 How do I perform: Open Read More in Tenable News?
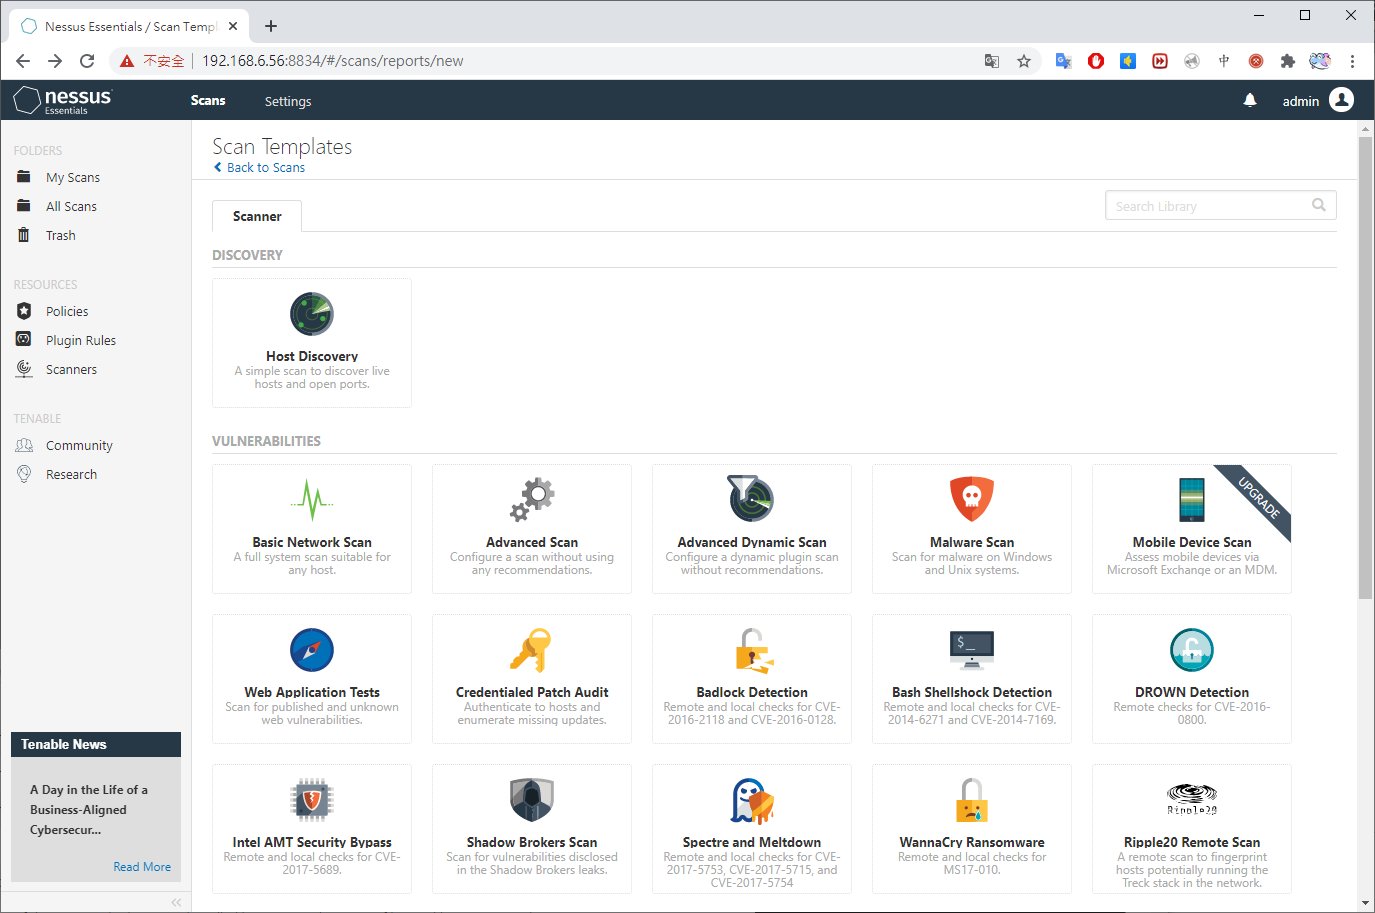(142, 867)
